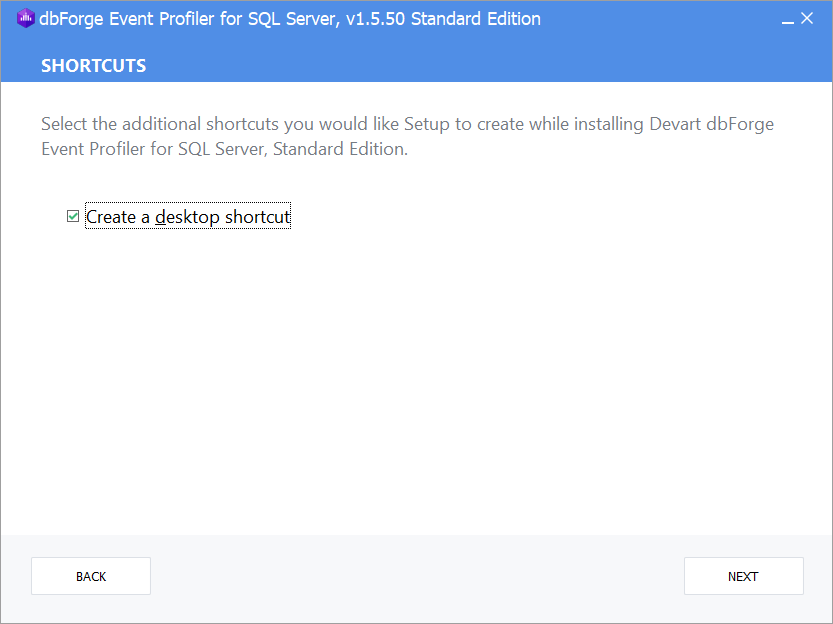
Task: Go to the NEXT setup step
Action: coord(743,576)
